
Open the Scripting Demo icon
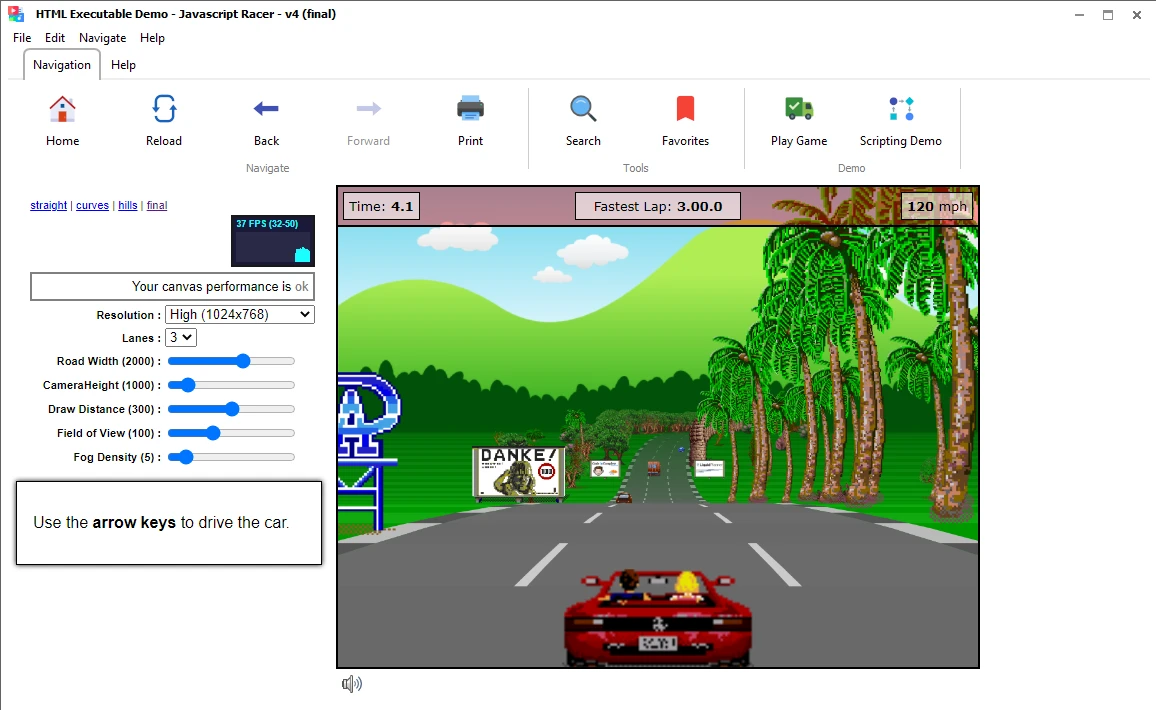[900, 110]
